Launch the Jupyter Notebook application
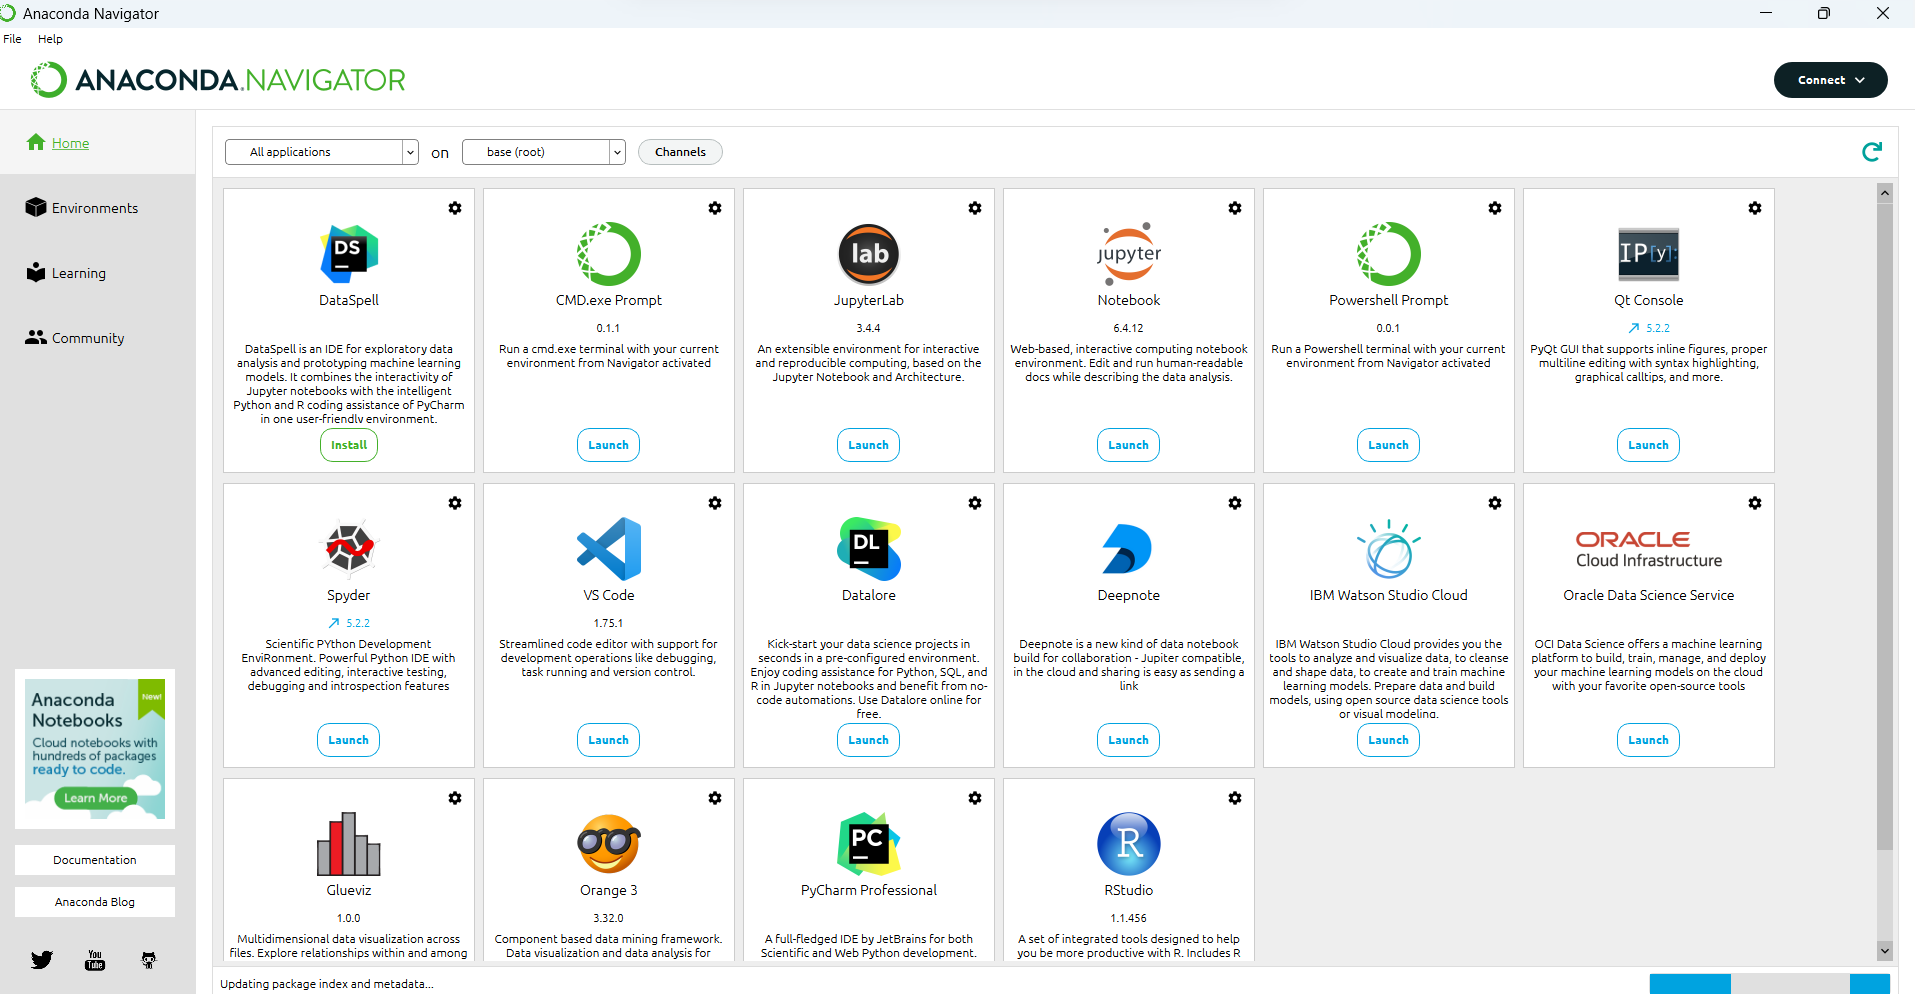 tap(1128, 445)
